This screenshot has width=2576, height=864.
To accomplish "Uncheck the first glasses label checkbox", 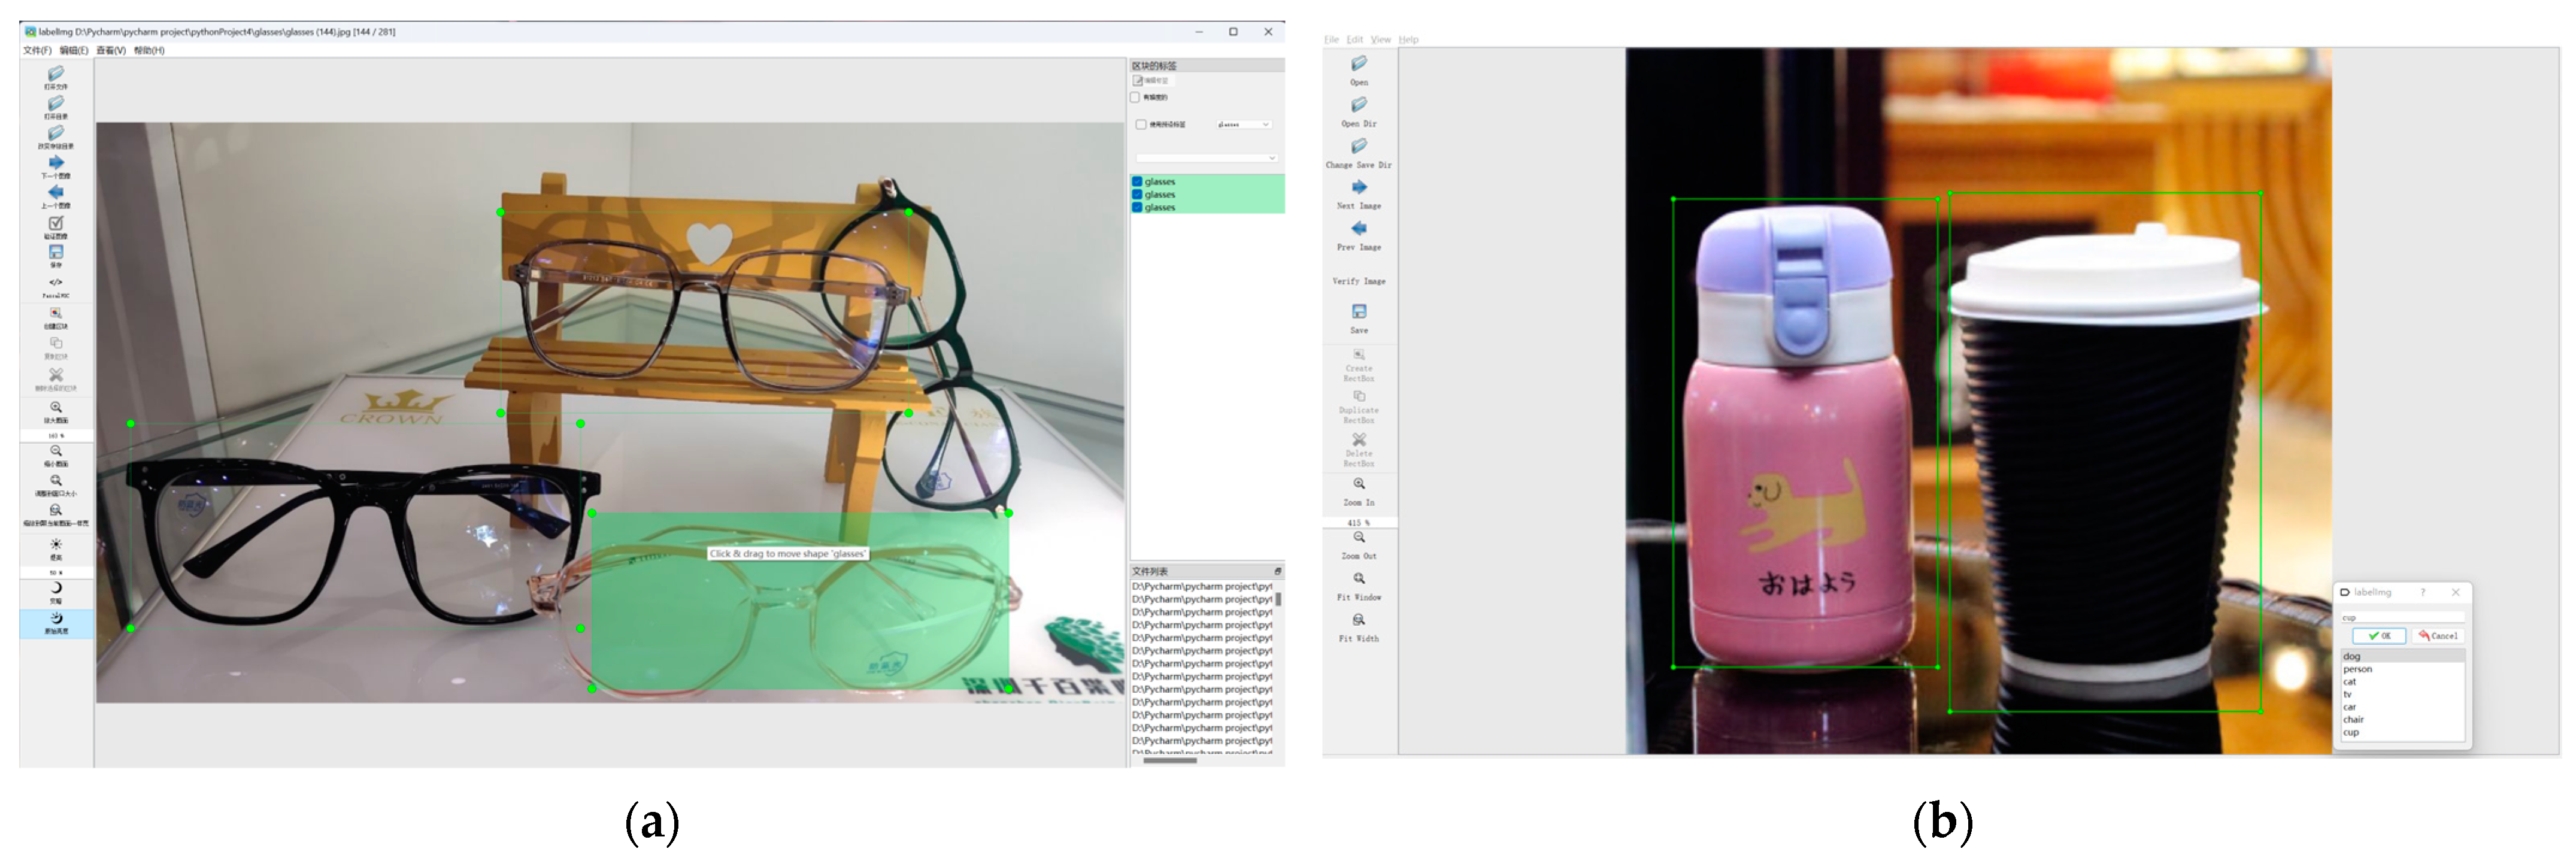I will (x=1137, y=182).
